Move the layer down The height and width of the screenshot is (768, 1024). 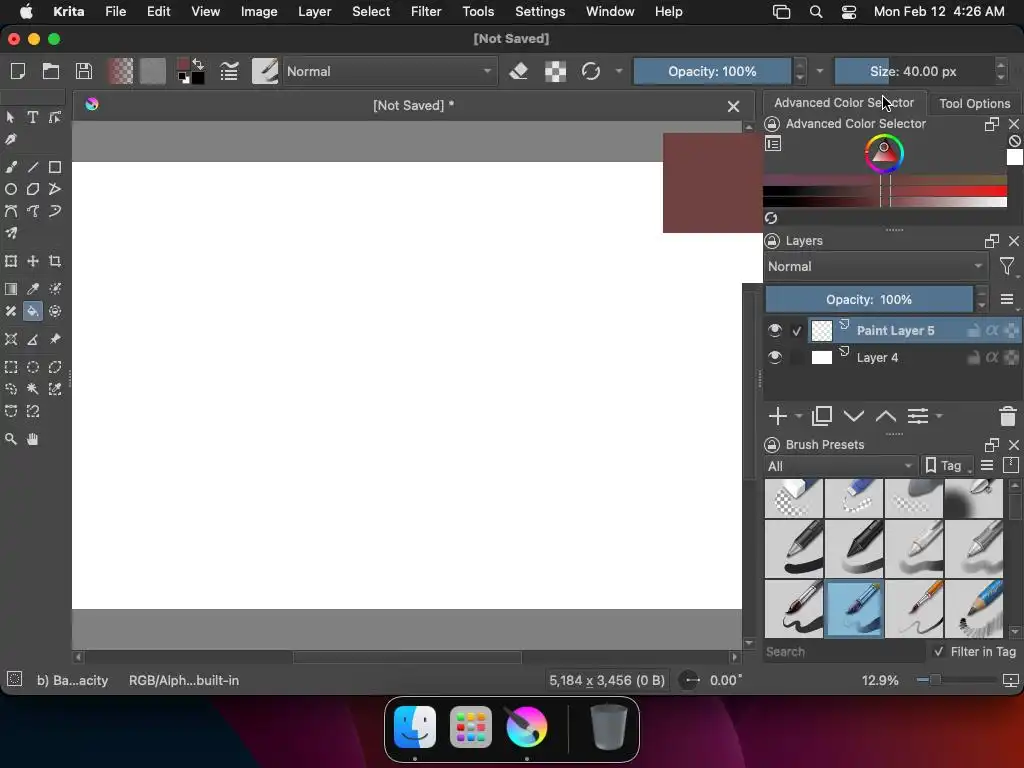[x=854, y=416]
